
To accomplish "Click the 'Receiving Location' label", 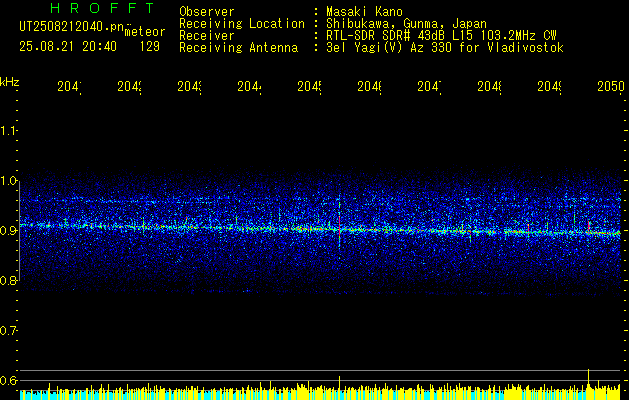I will coord(242,23).
